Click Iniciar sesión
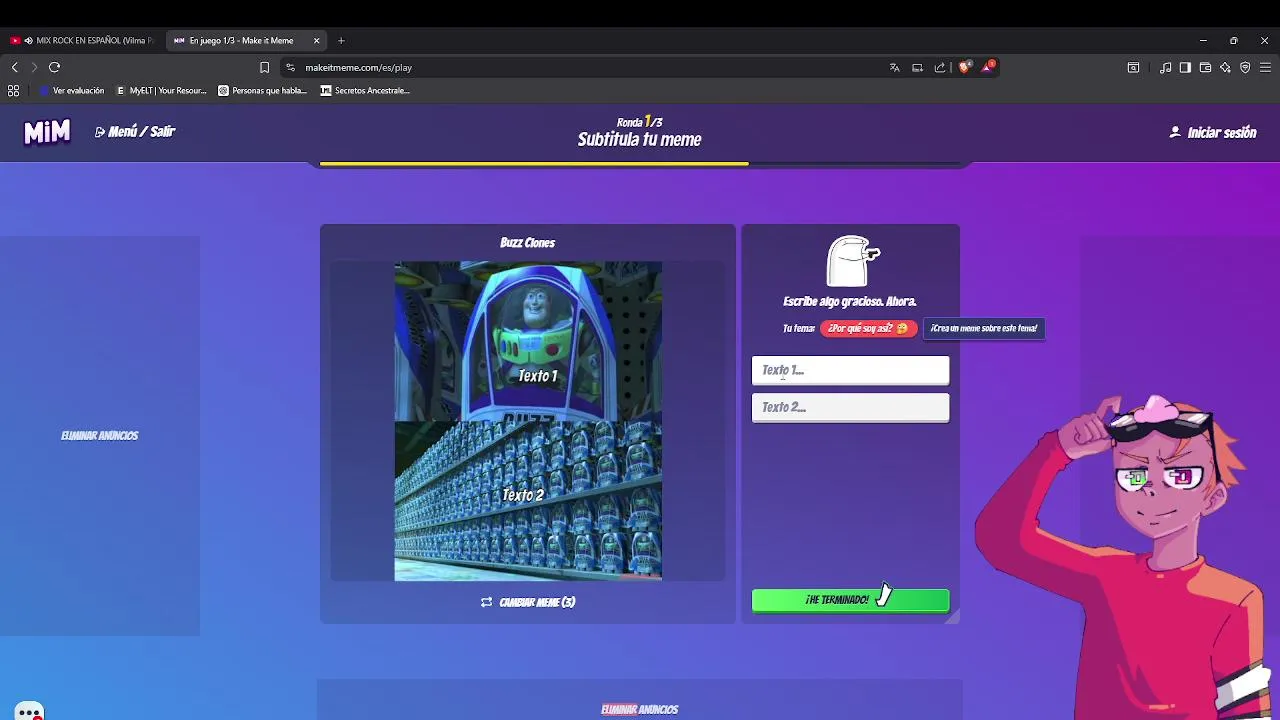This screenshot has width=1280, height=720. [1221, 132]
